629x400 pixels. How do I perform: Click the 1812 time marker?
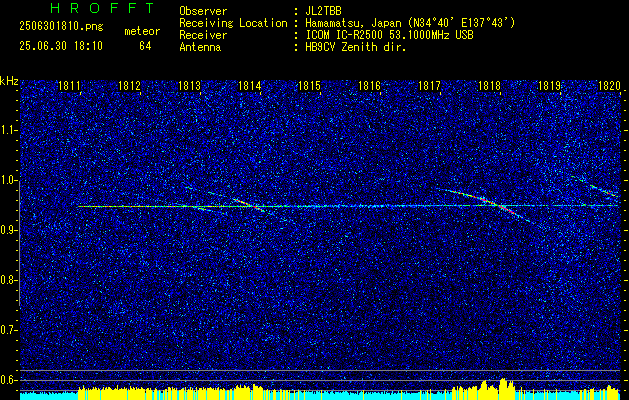(129, 86)
